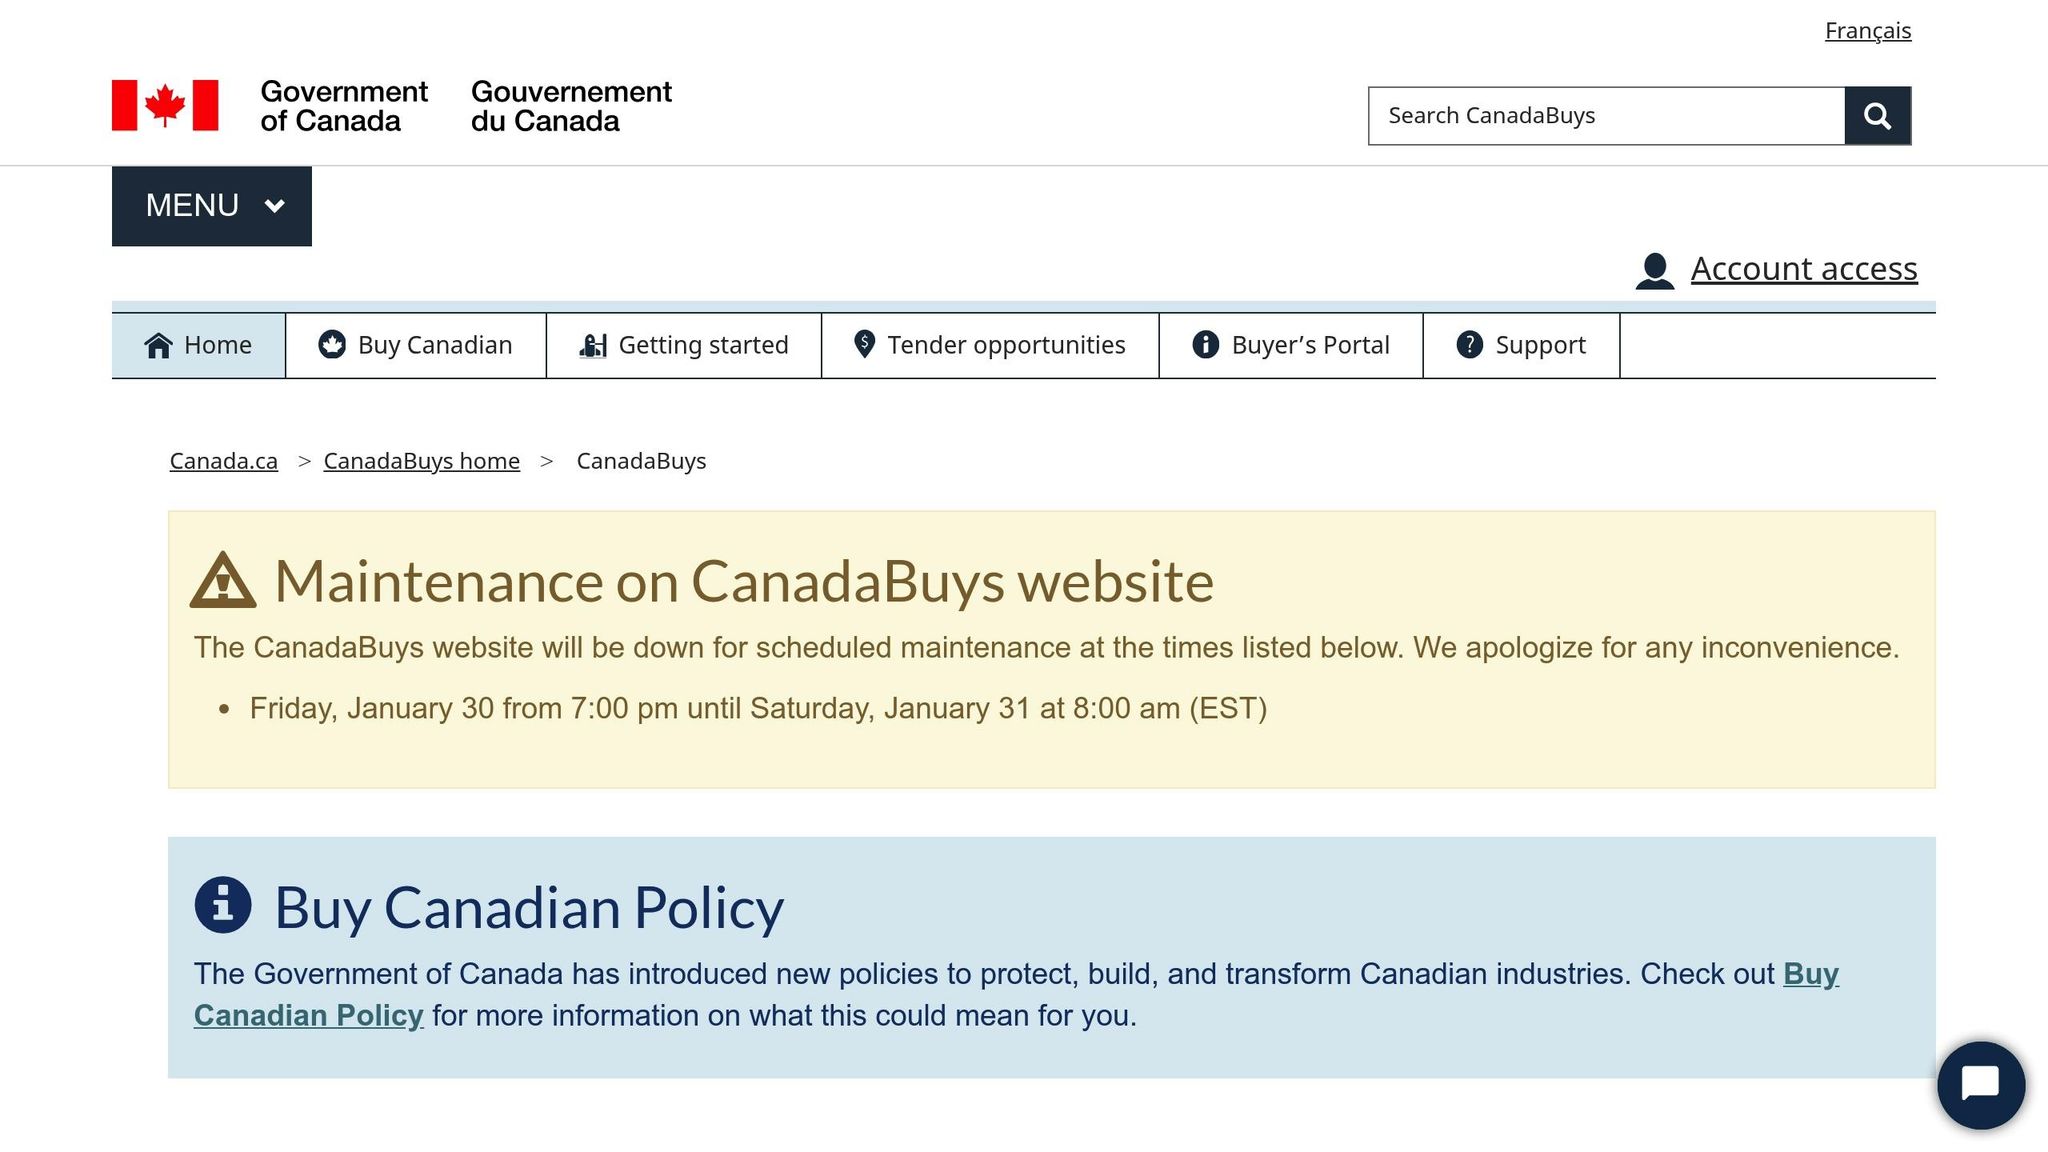Click the Home house icon
The height and width of the screenshot is (1152, 2048).
(158, 345)
